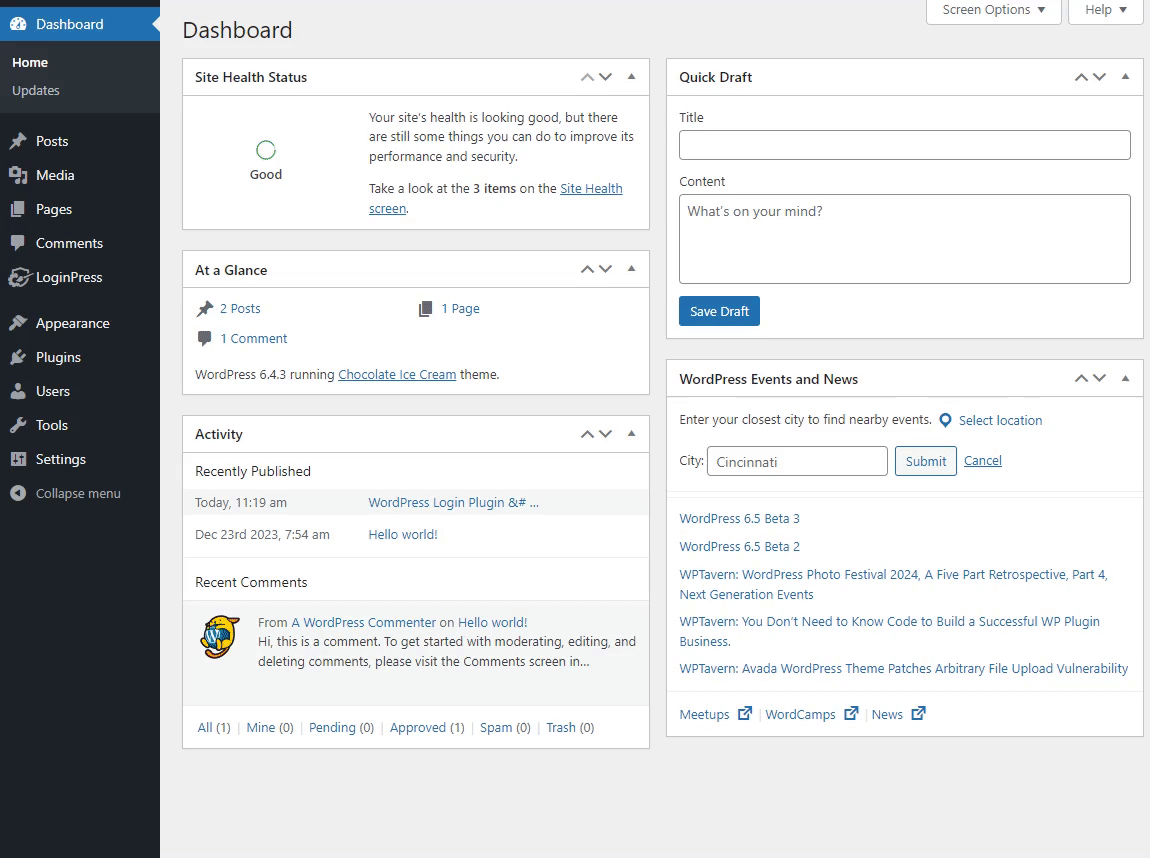Move Site Health Status panel down

605,77
